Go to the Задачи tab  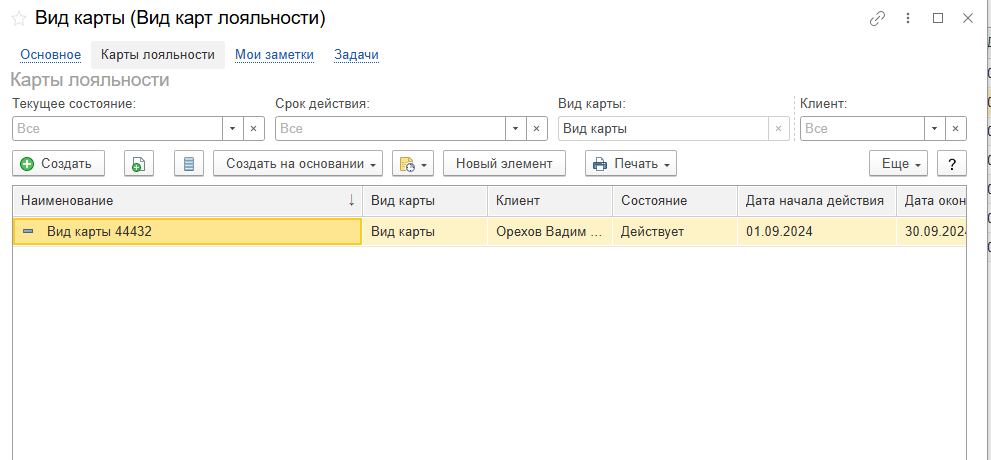tap(356, 55)
